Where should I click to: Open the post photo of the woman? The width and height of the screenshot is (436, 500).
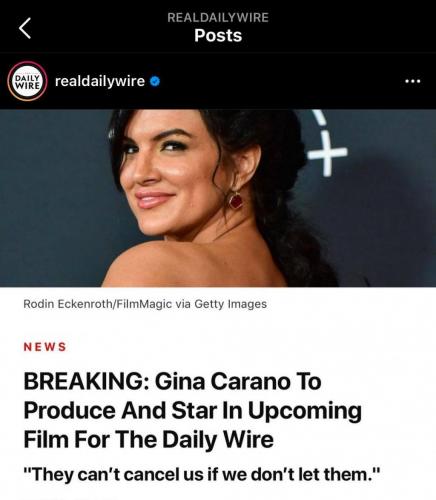(218, 198)
